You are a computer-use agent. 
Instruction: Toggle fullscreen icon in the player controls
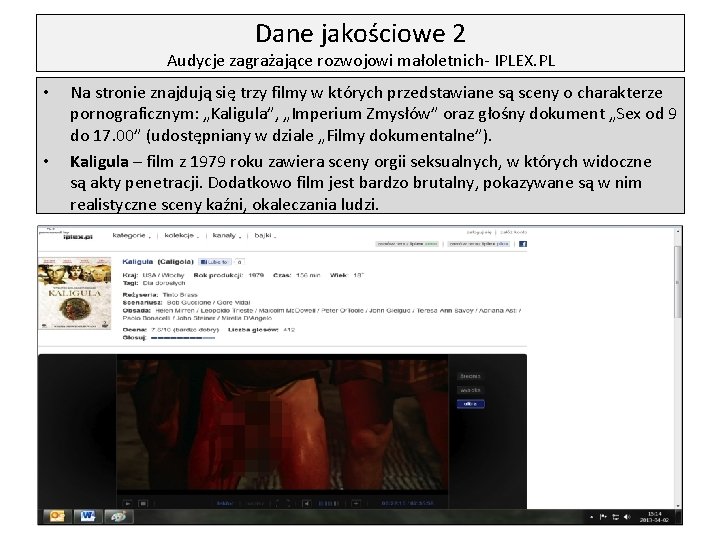click(x=283, y=503)
